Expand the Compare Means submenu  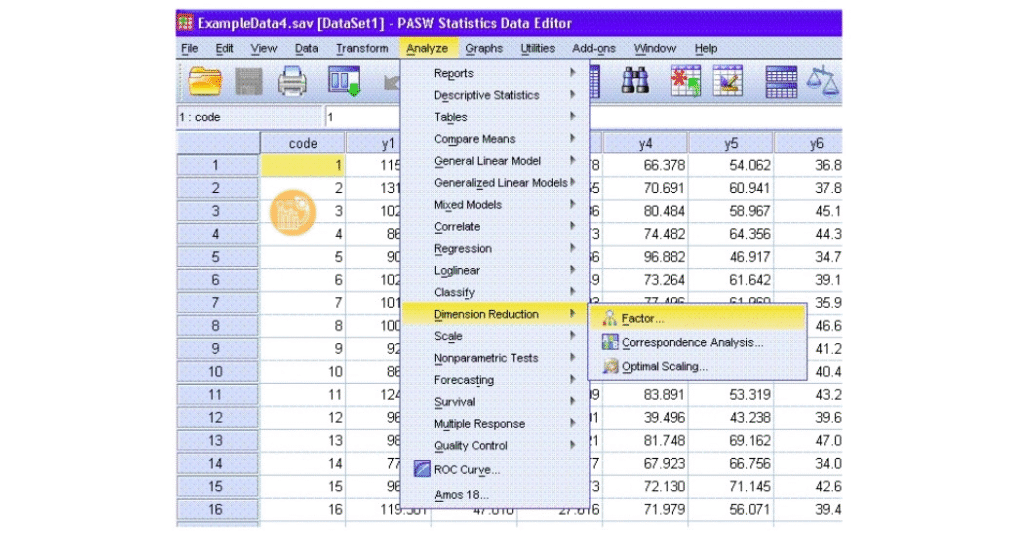pyautogui.click(x=474, y=139)
